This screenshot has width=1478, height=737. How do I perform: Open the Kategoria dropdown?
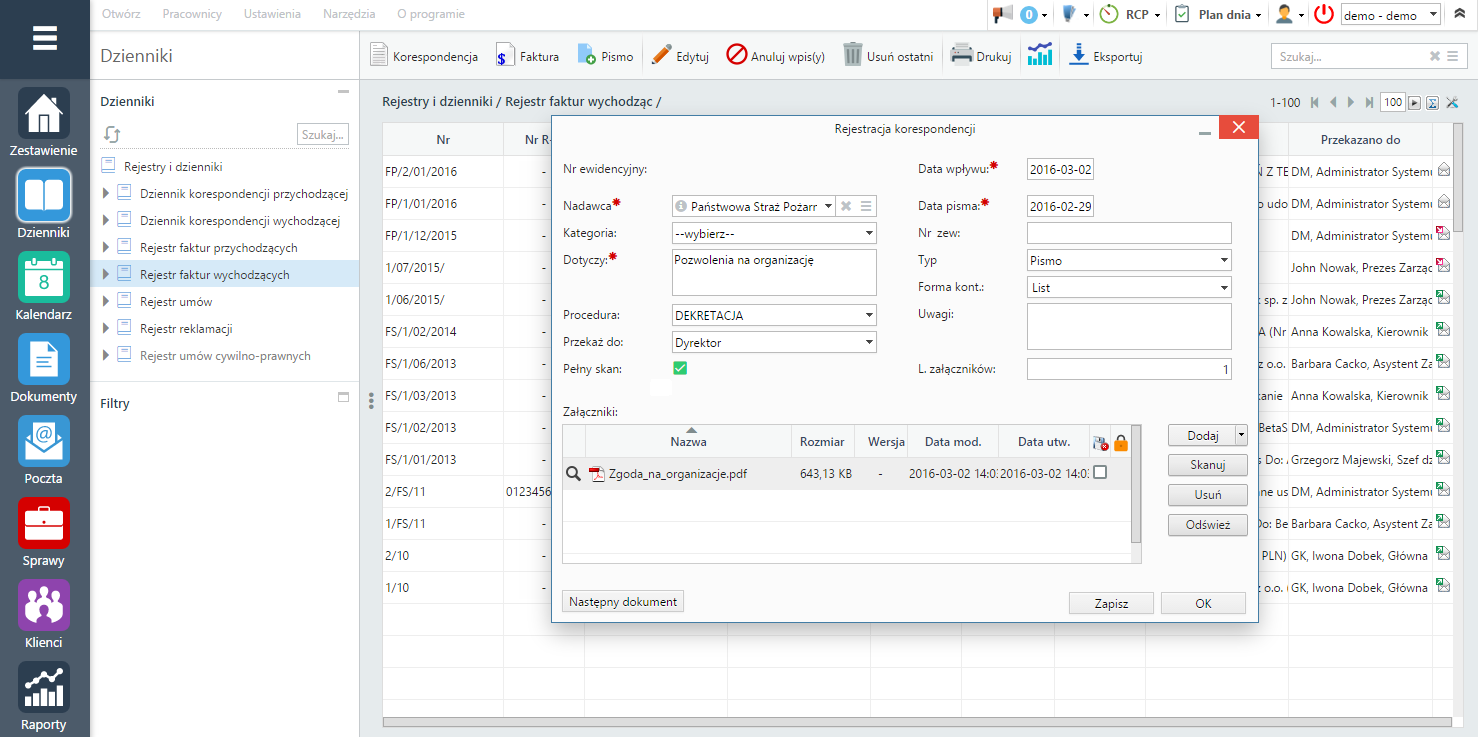pos(775,233)
